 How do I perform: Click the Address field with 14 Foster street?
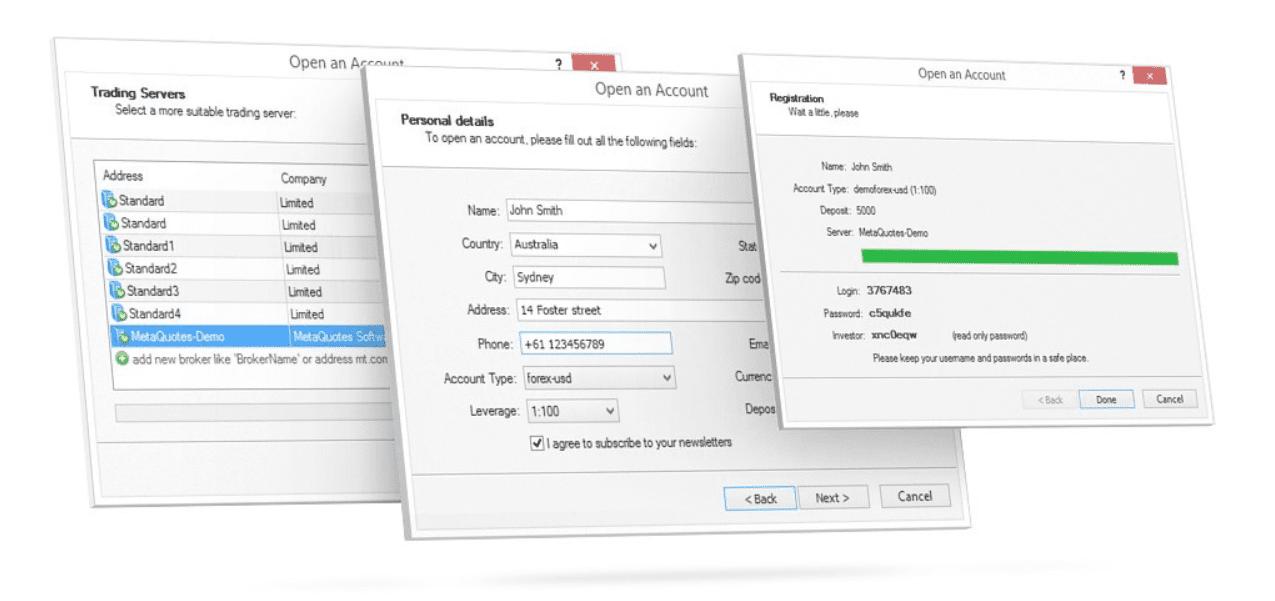[x=640, y=310]
